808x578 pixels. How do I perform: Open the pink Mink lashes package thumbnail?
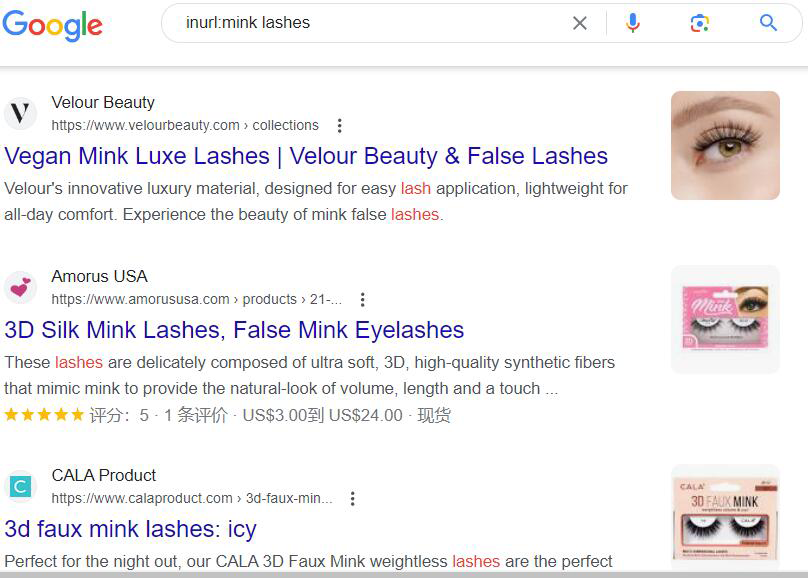pos(725,319)
